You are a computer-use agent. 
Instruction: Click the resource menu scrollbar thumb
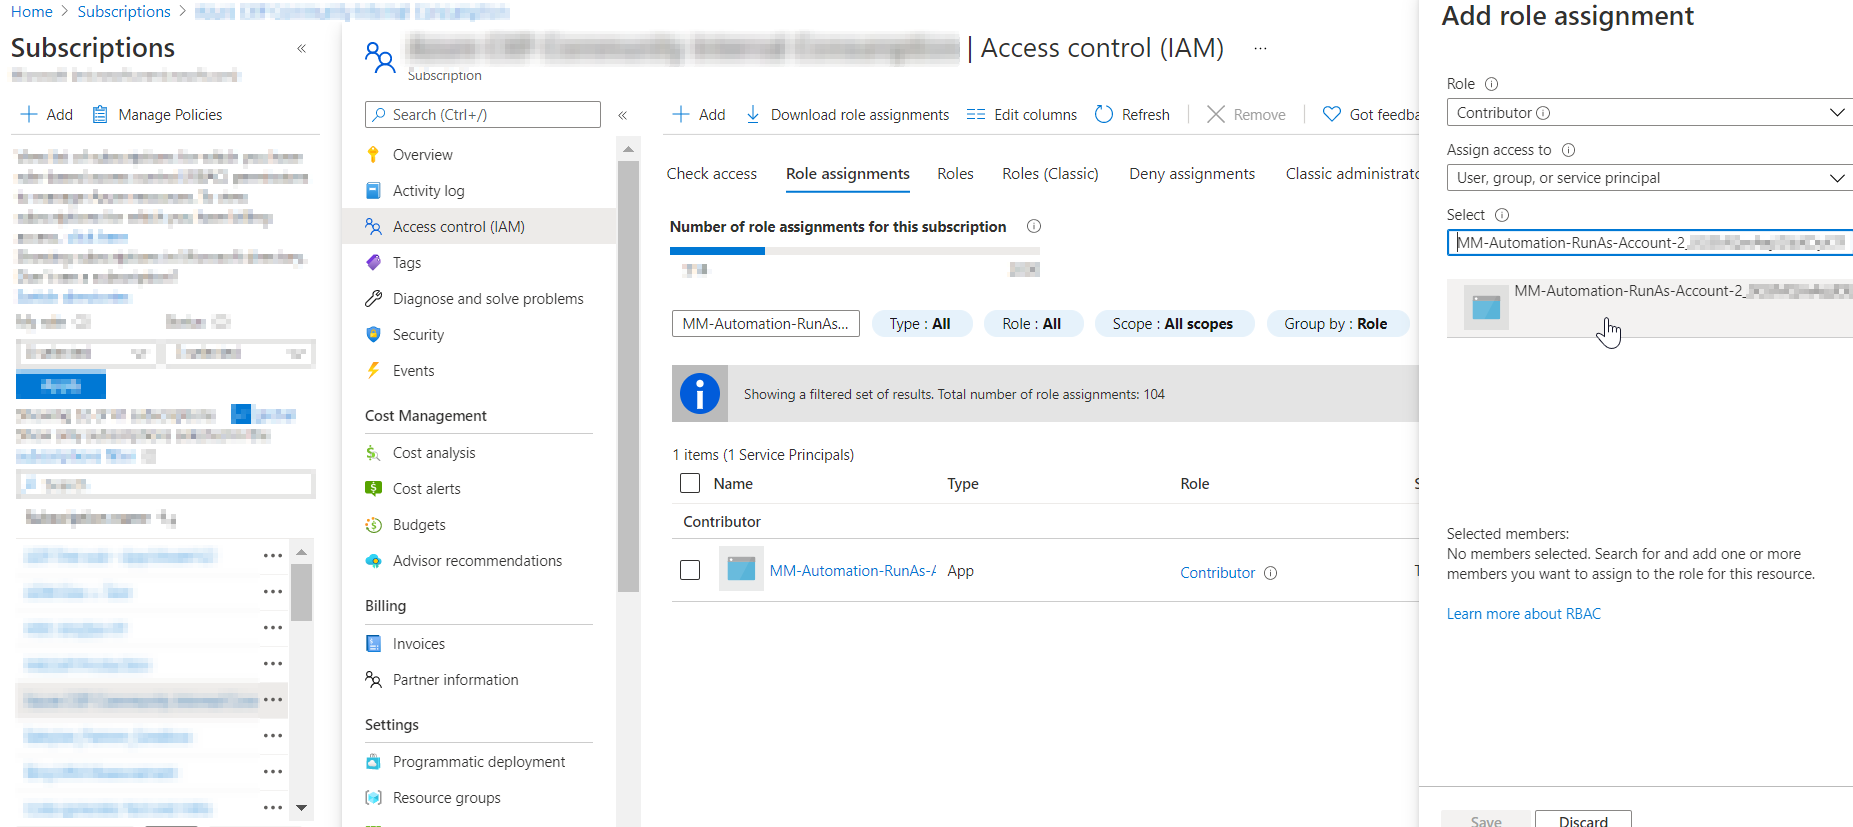pyautogui.click(x=628, y=375)
